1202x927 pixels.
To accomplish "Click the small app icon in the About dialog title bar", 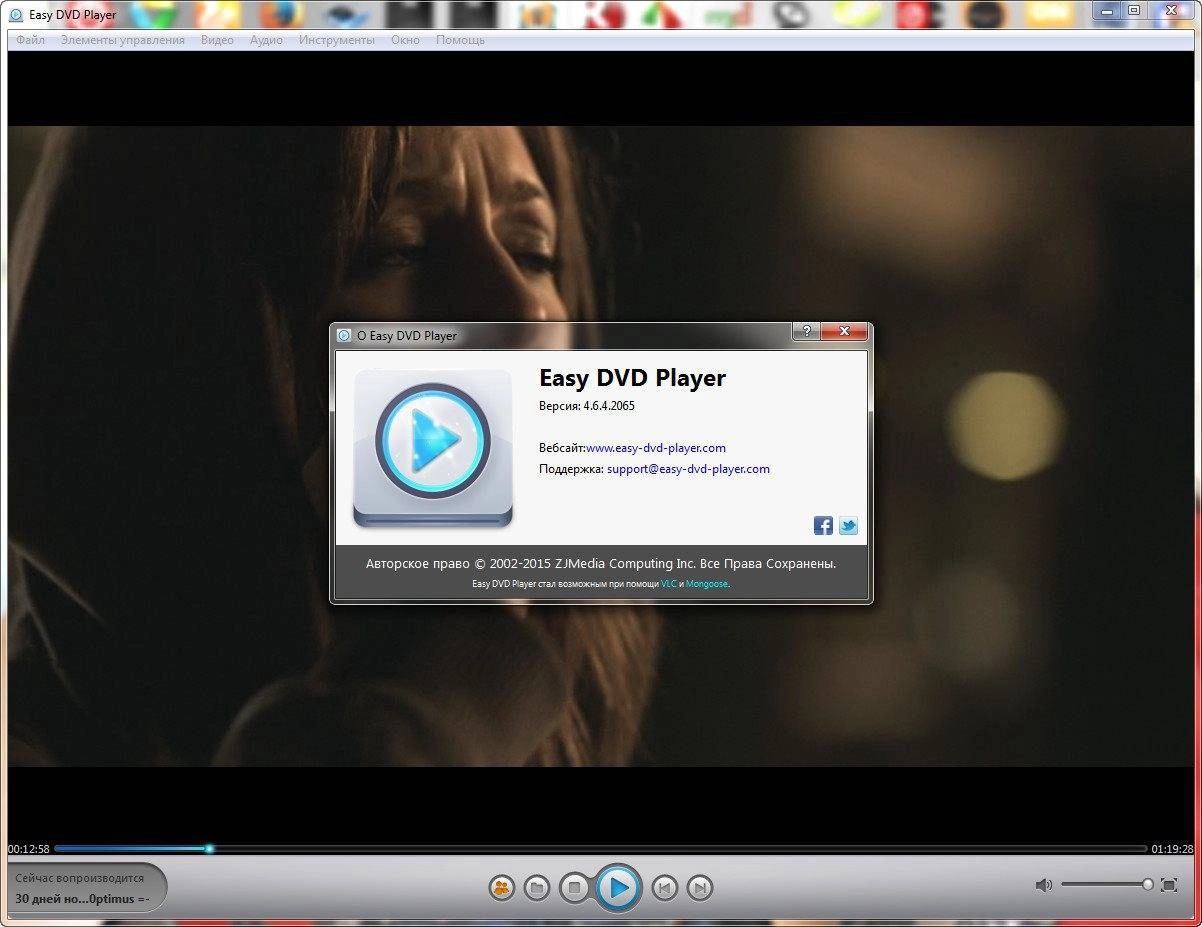I will (x=344, y=336).
